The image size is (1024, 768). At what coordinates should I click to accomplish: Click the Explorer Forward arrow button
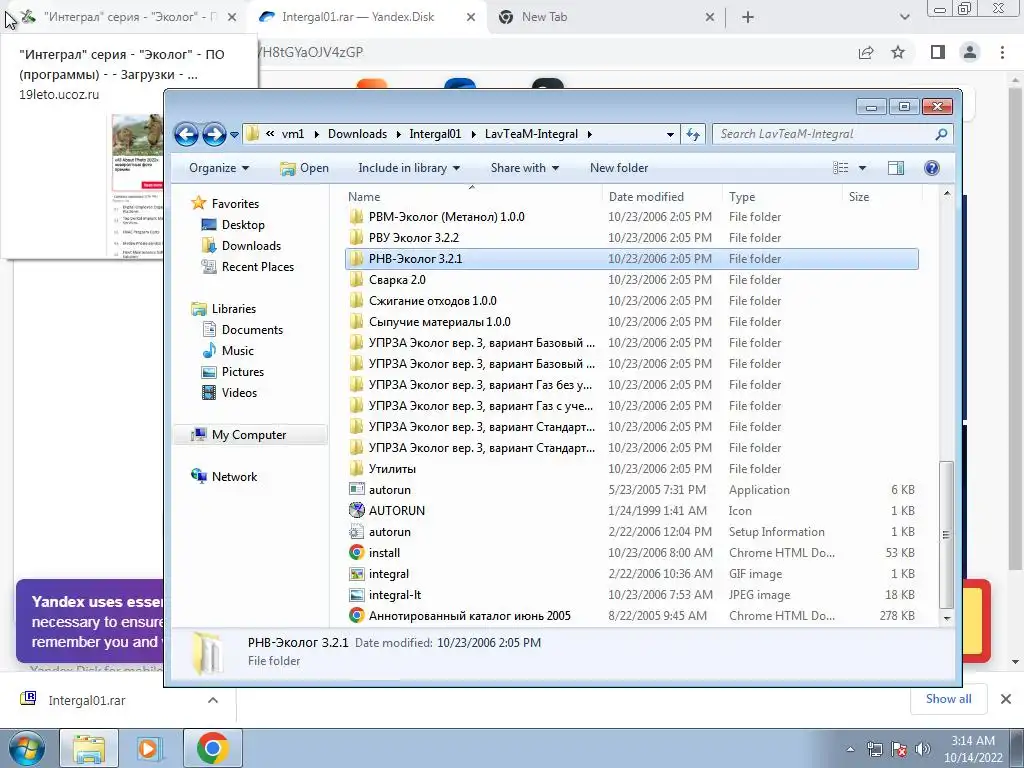[214, 135]
